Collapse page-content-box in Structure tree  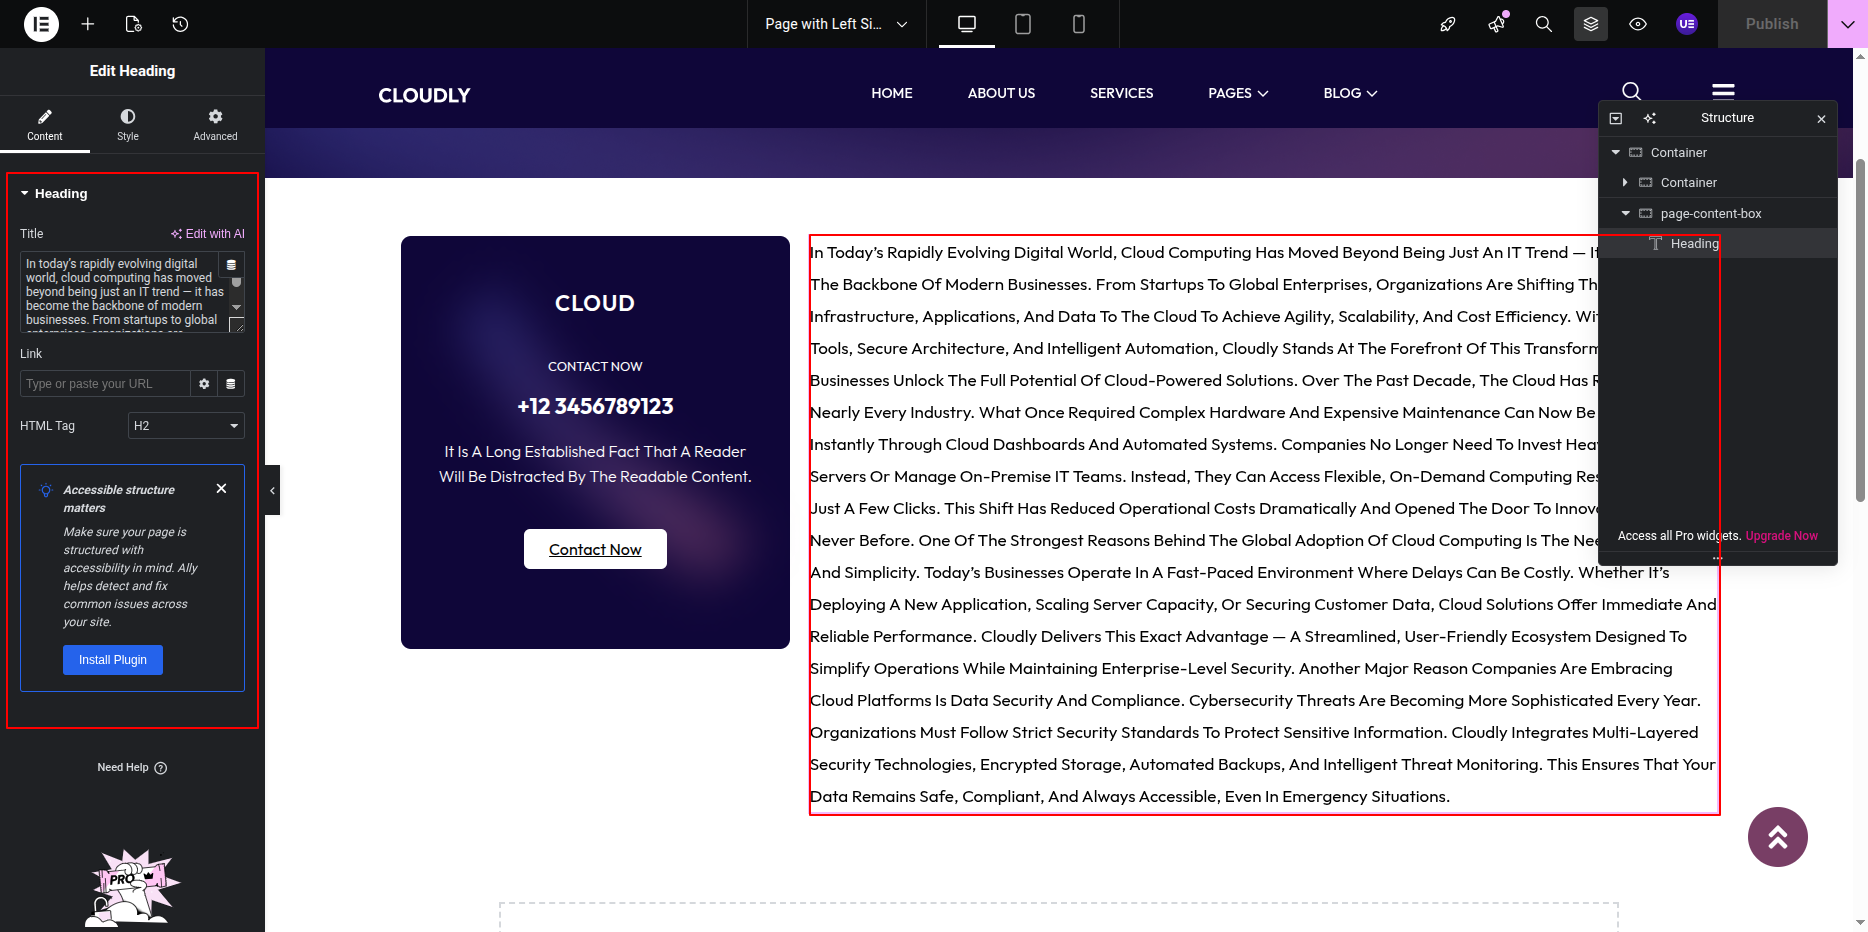(x=1625, y=213)
